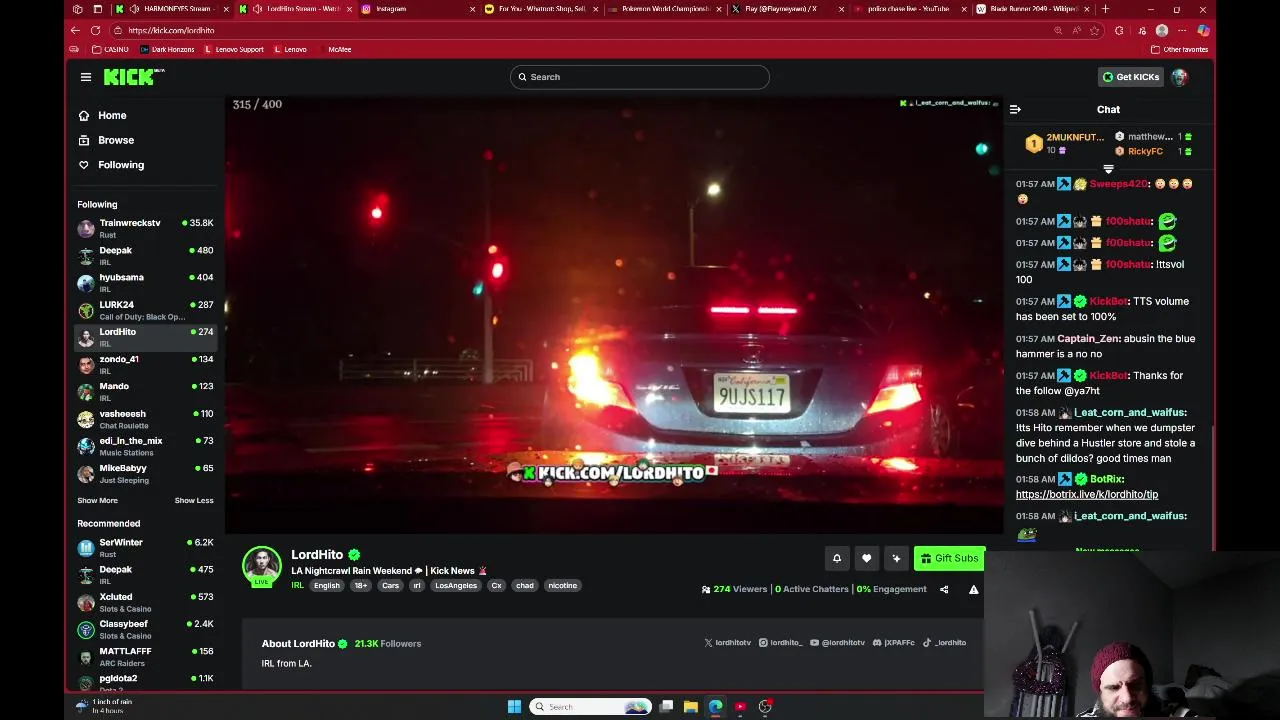
Task: Click the notification bell icon
Action: (x=837, y=558)
